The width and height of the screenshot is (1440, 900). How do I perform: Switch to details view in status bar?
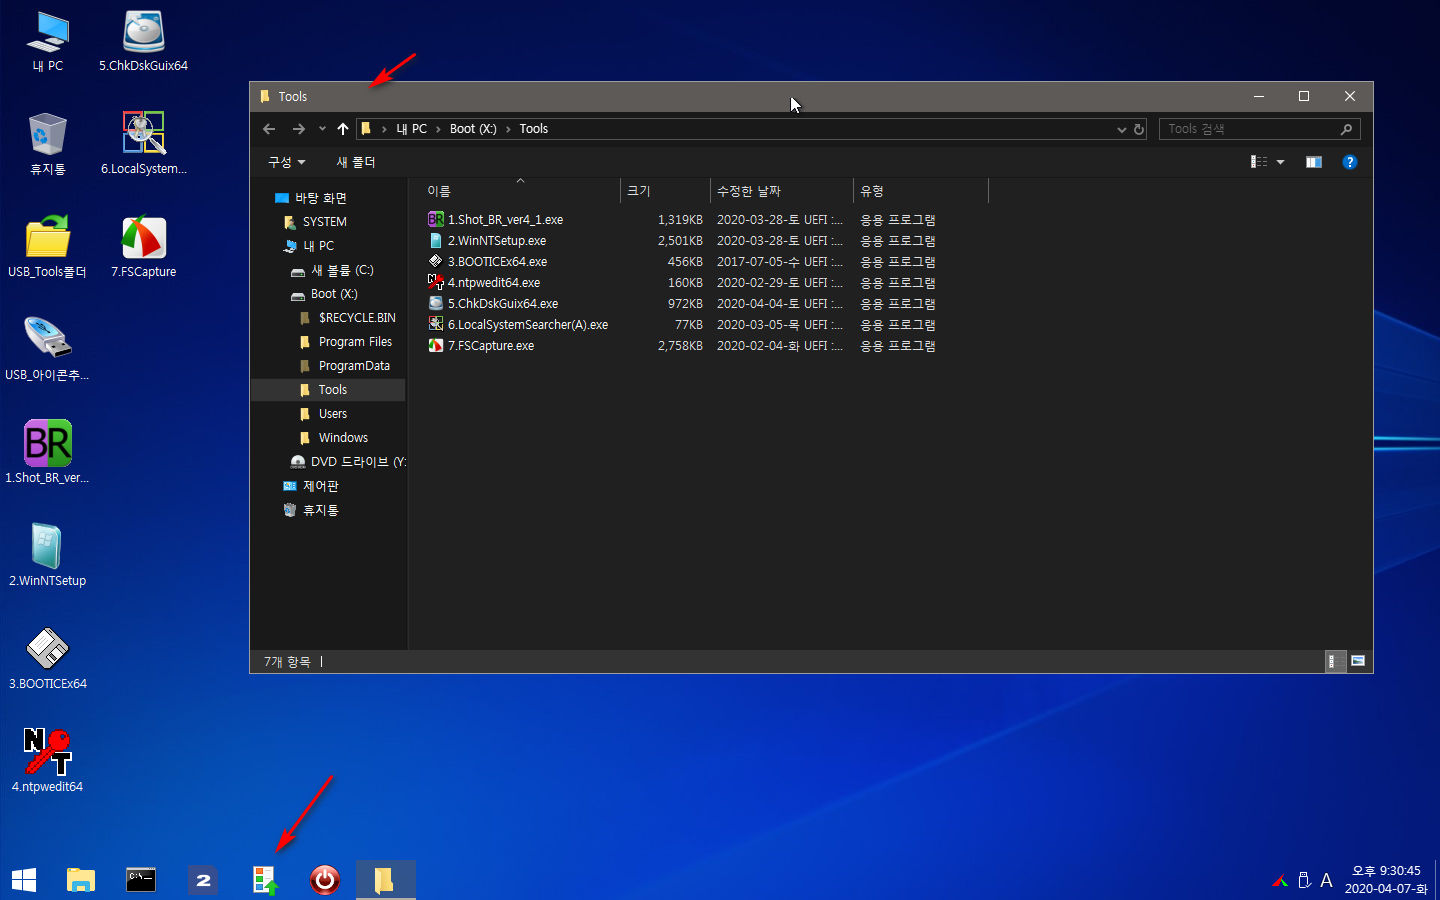1335,661
